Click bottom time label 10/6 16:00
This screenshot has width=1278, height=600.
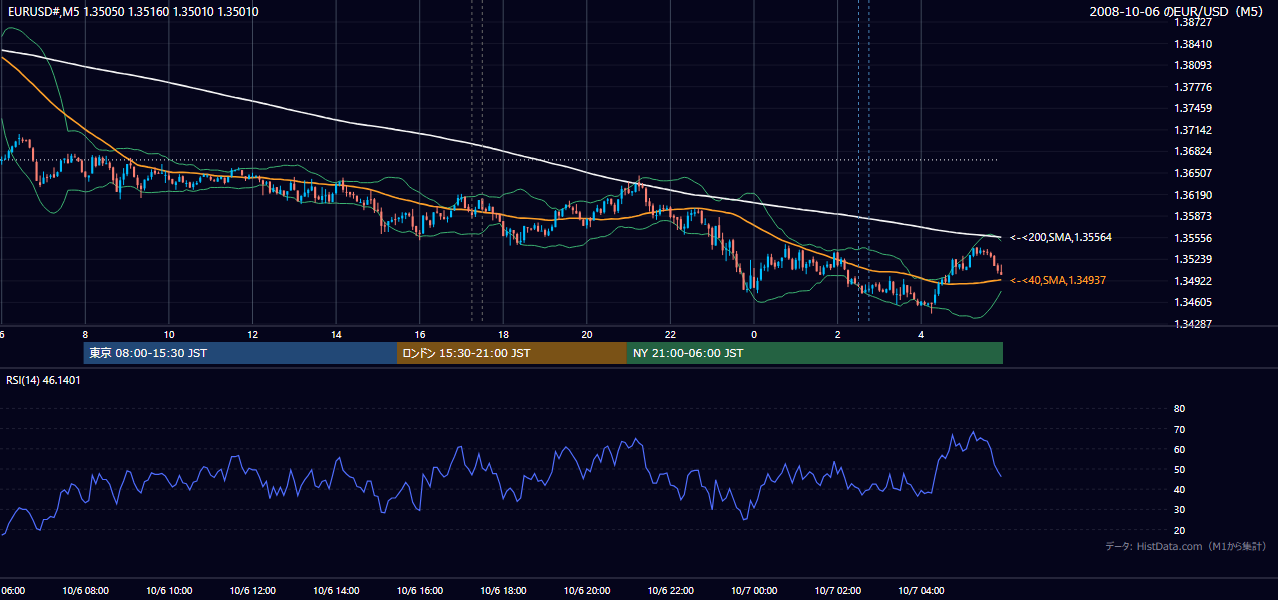[x=420, y=591]
